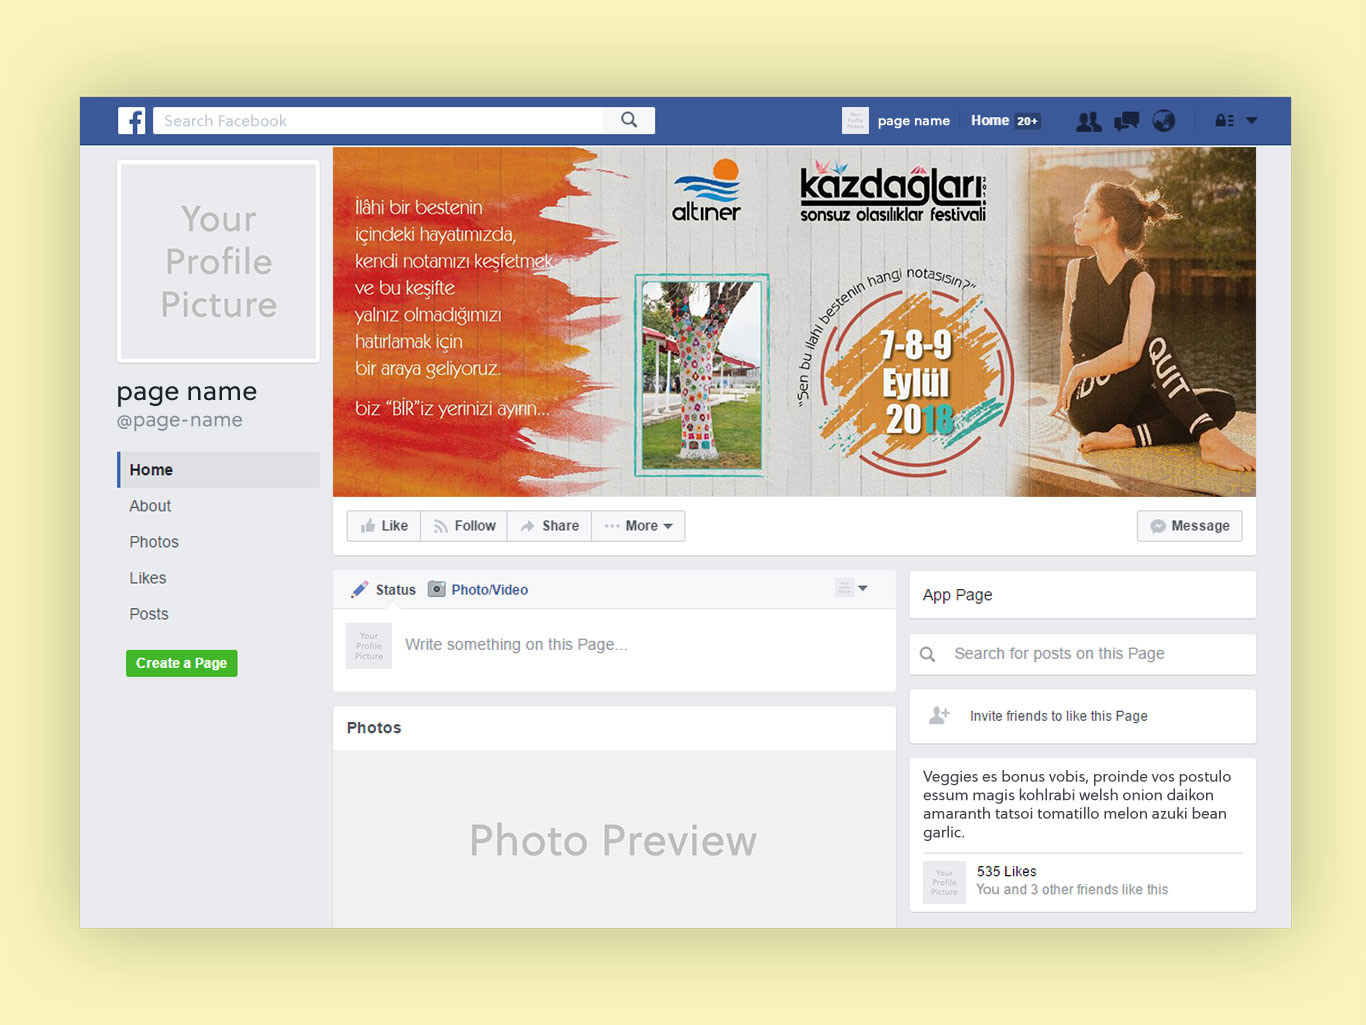Click Write something on this Page field

point(516,645)
